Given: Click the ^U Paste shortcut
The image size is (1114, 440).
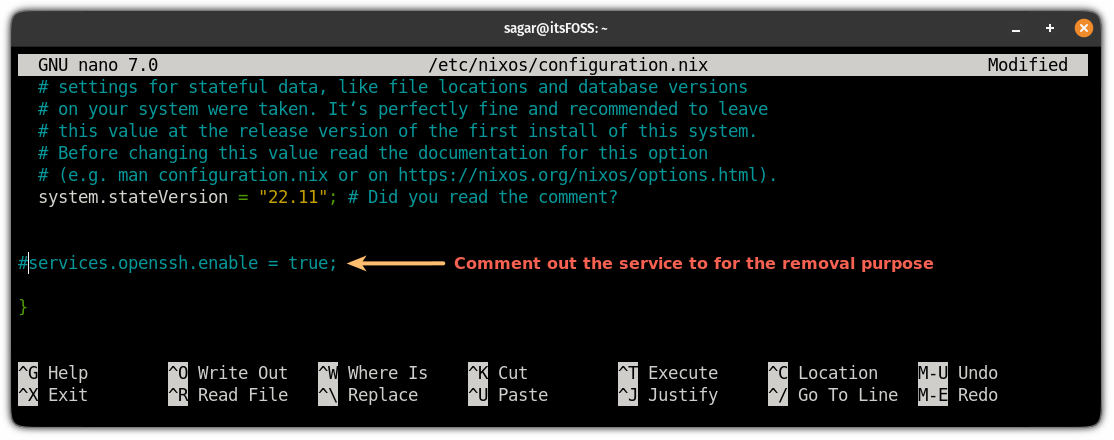Looking at the screenshot, I should 508,395.
